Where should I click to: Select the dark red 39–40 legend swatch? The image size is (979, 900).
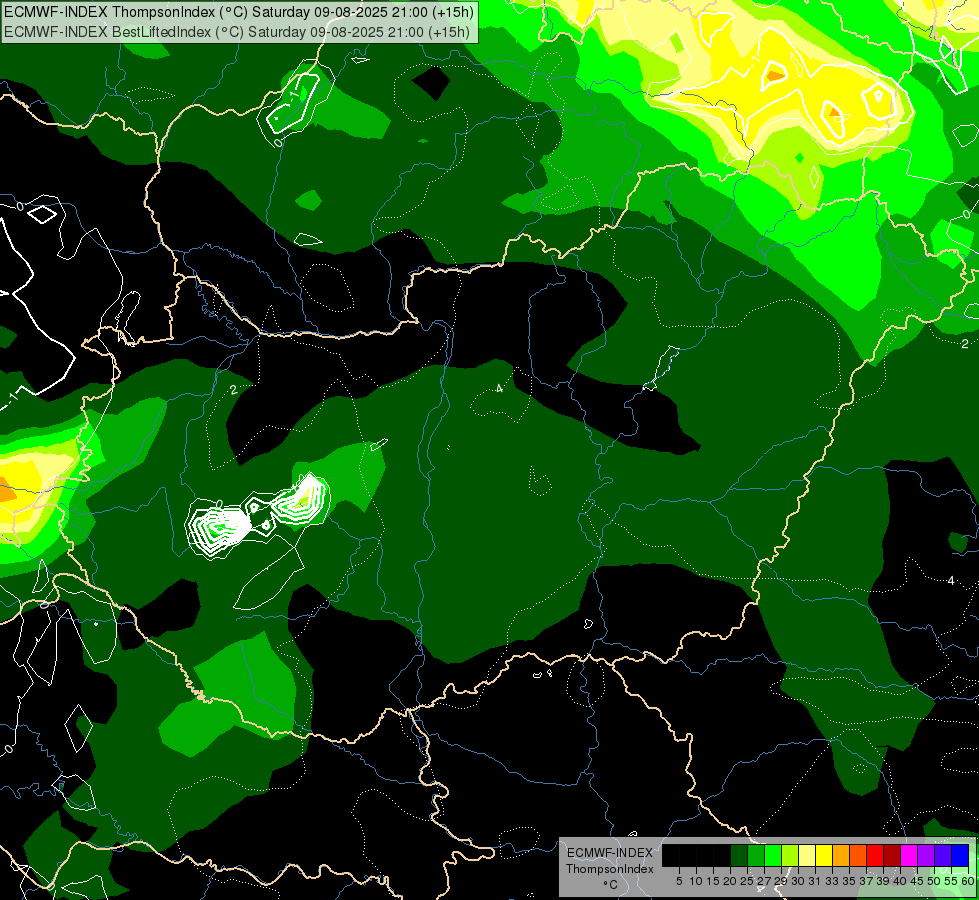892,855
